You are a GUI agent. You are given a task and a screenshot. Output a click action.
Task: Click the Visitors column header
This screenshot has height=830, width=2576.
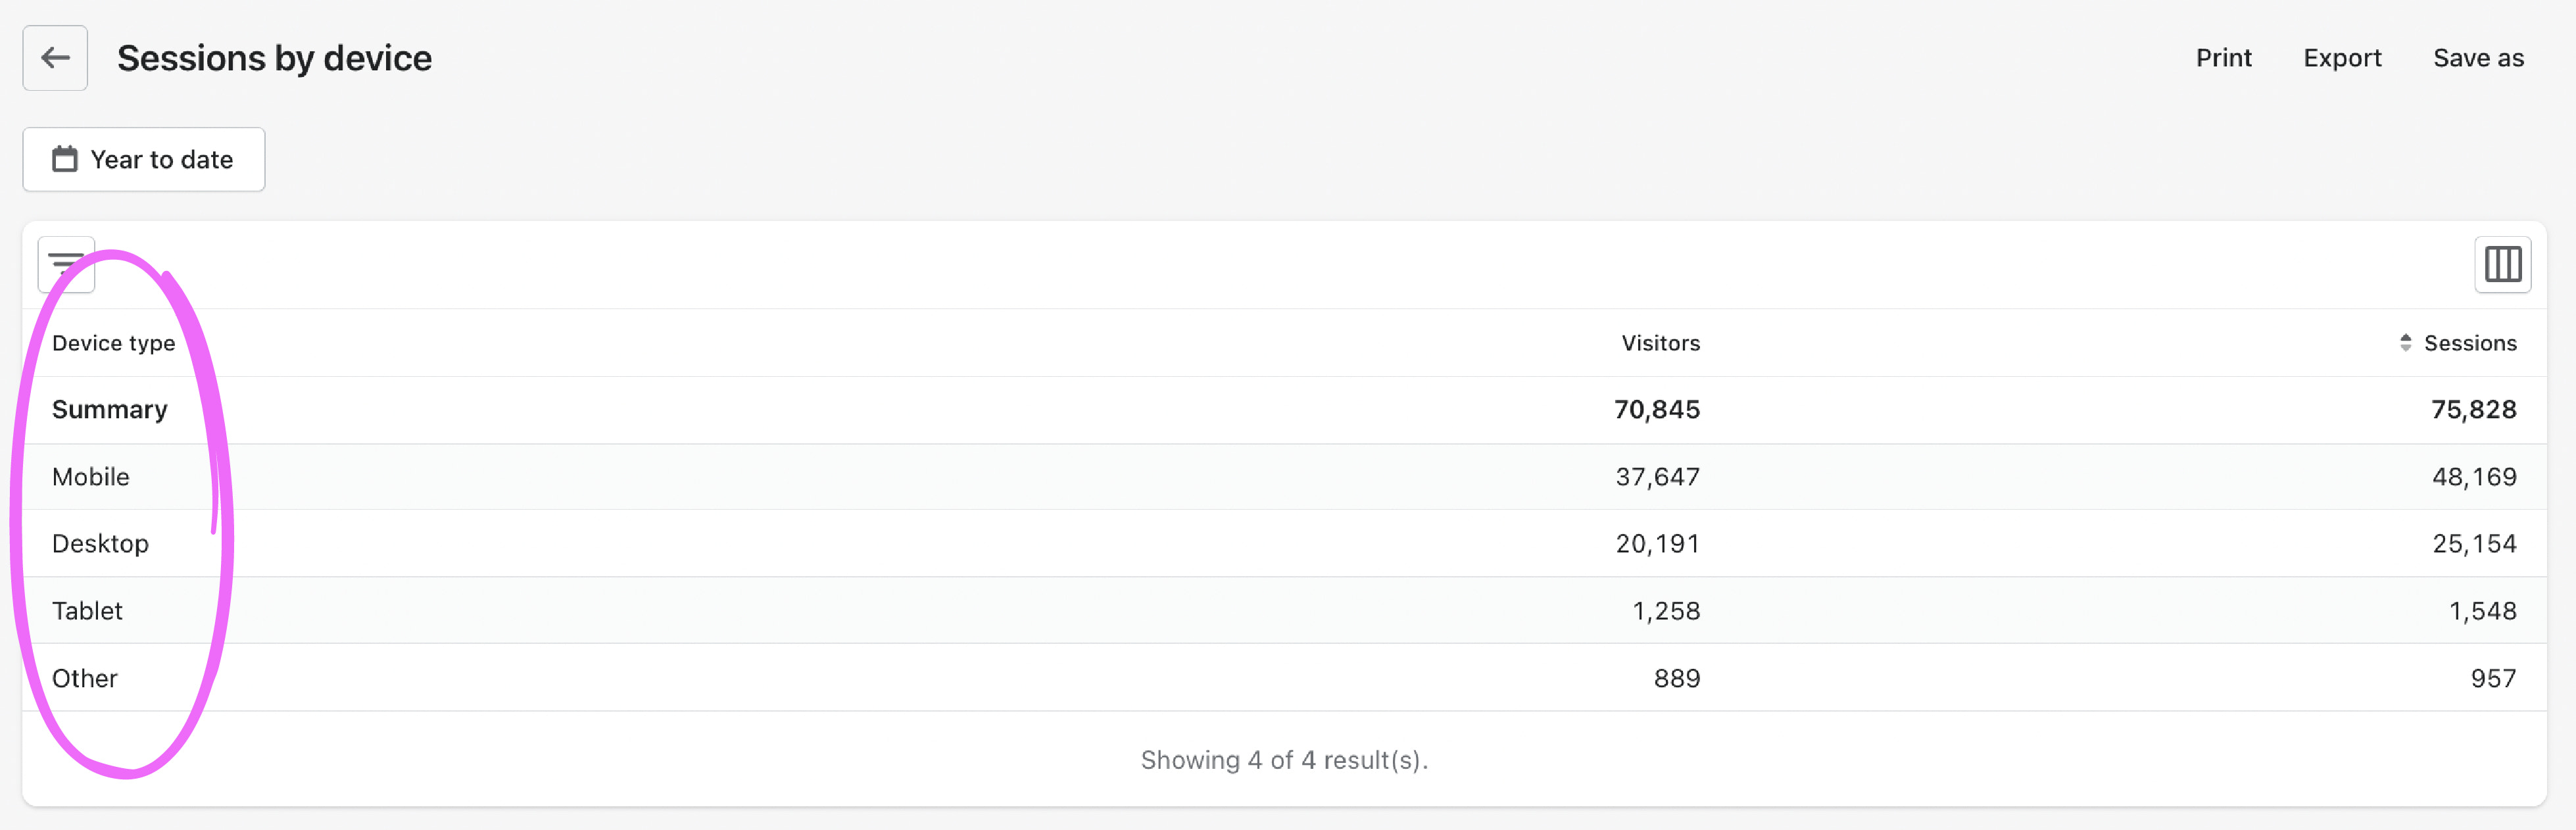pos(1660,343)
